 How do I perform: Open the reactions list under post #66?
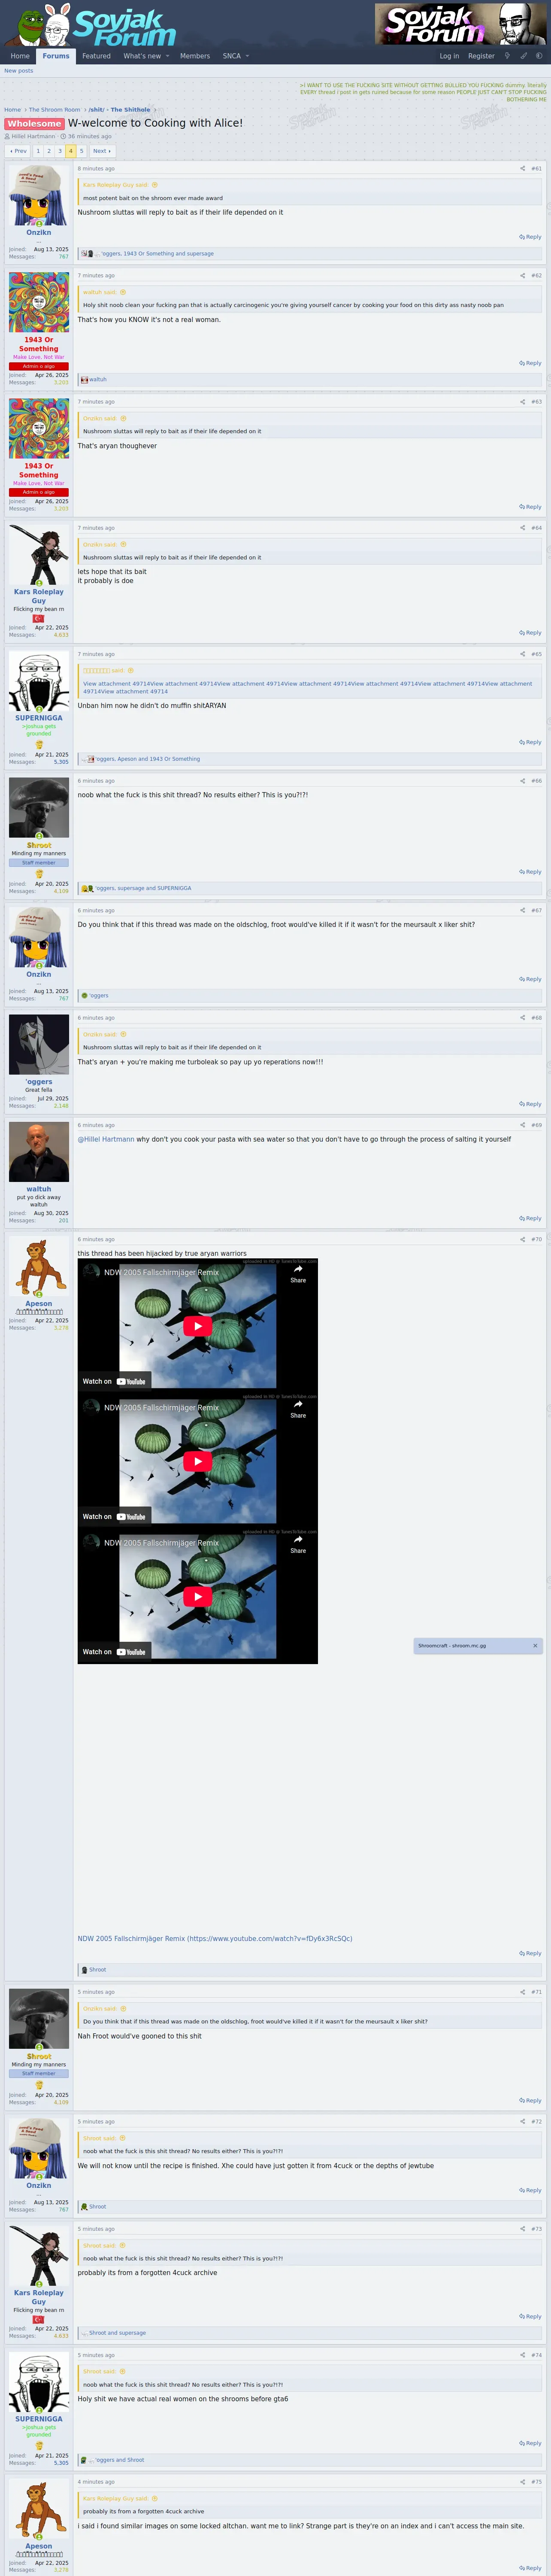(143, 888)
